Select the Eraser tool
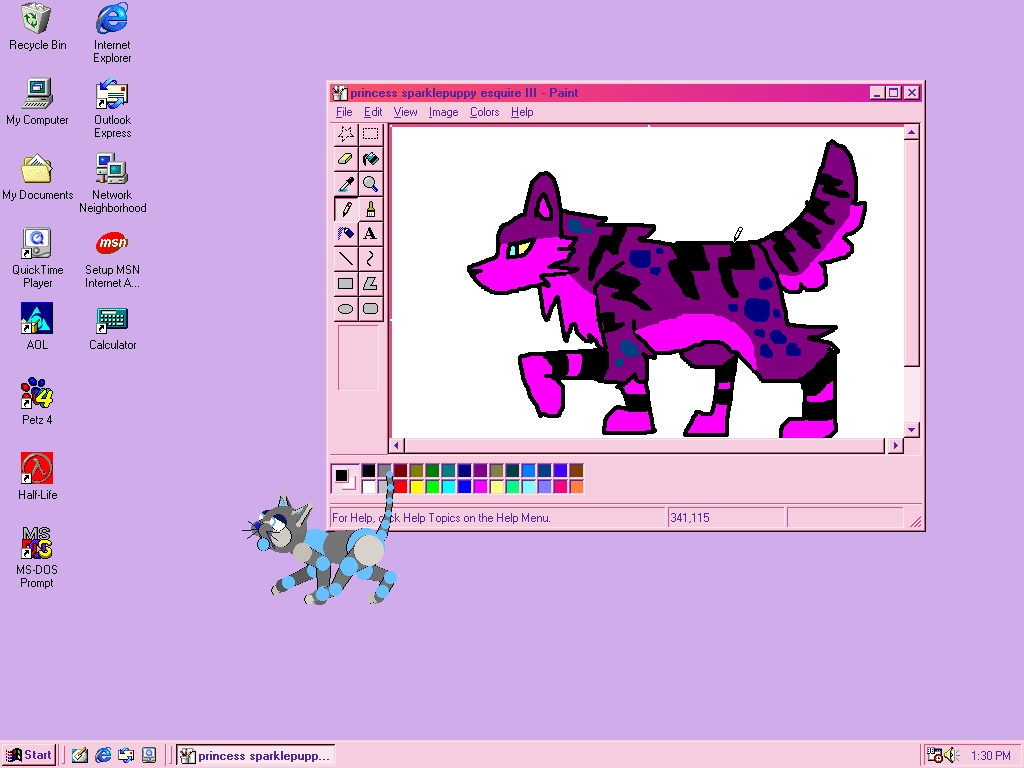The image size is (1024, 768). [345, 158]
